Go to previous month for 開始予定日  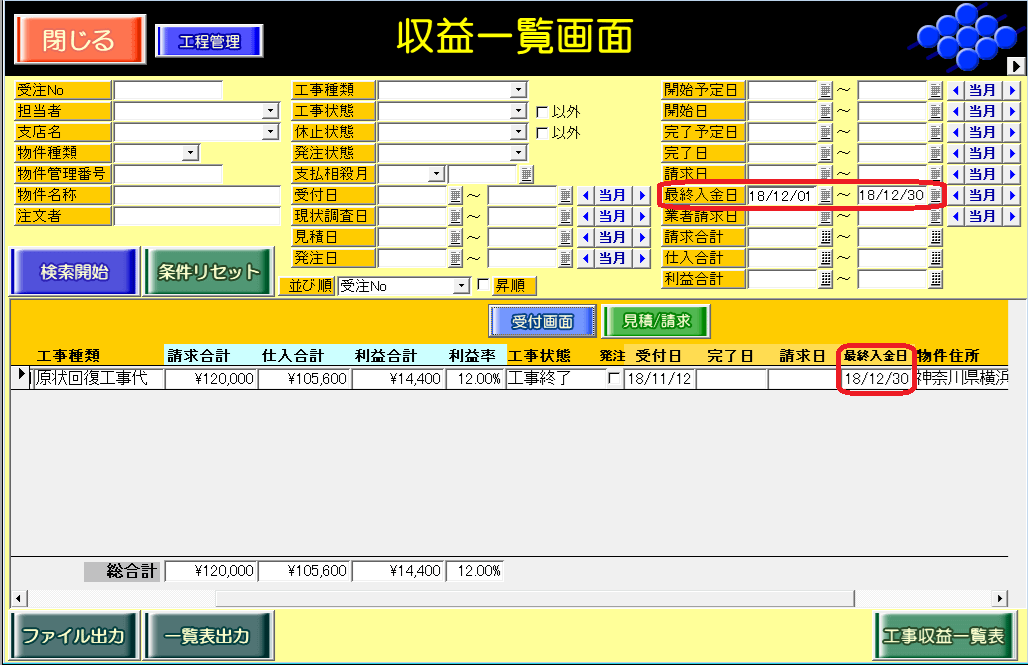955,90
